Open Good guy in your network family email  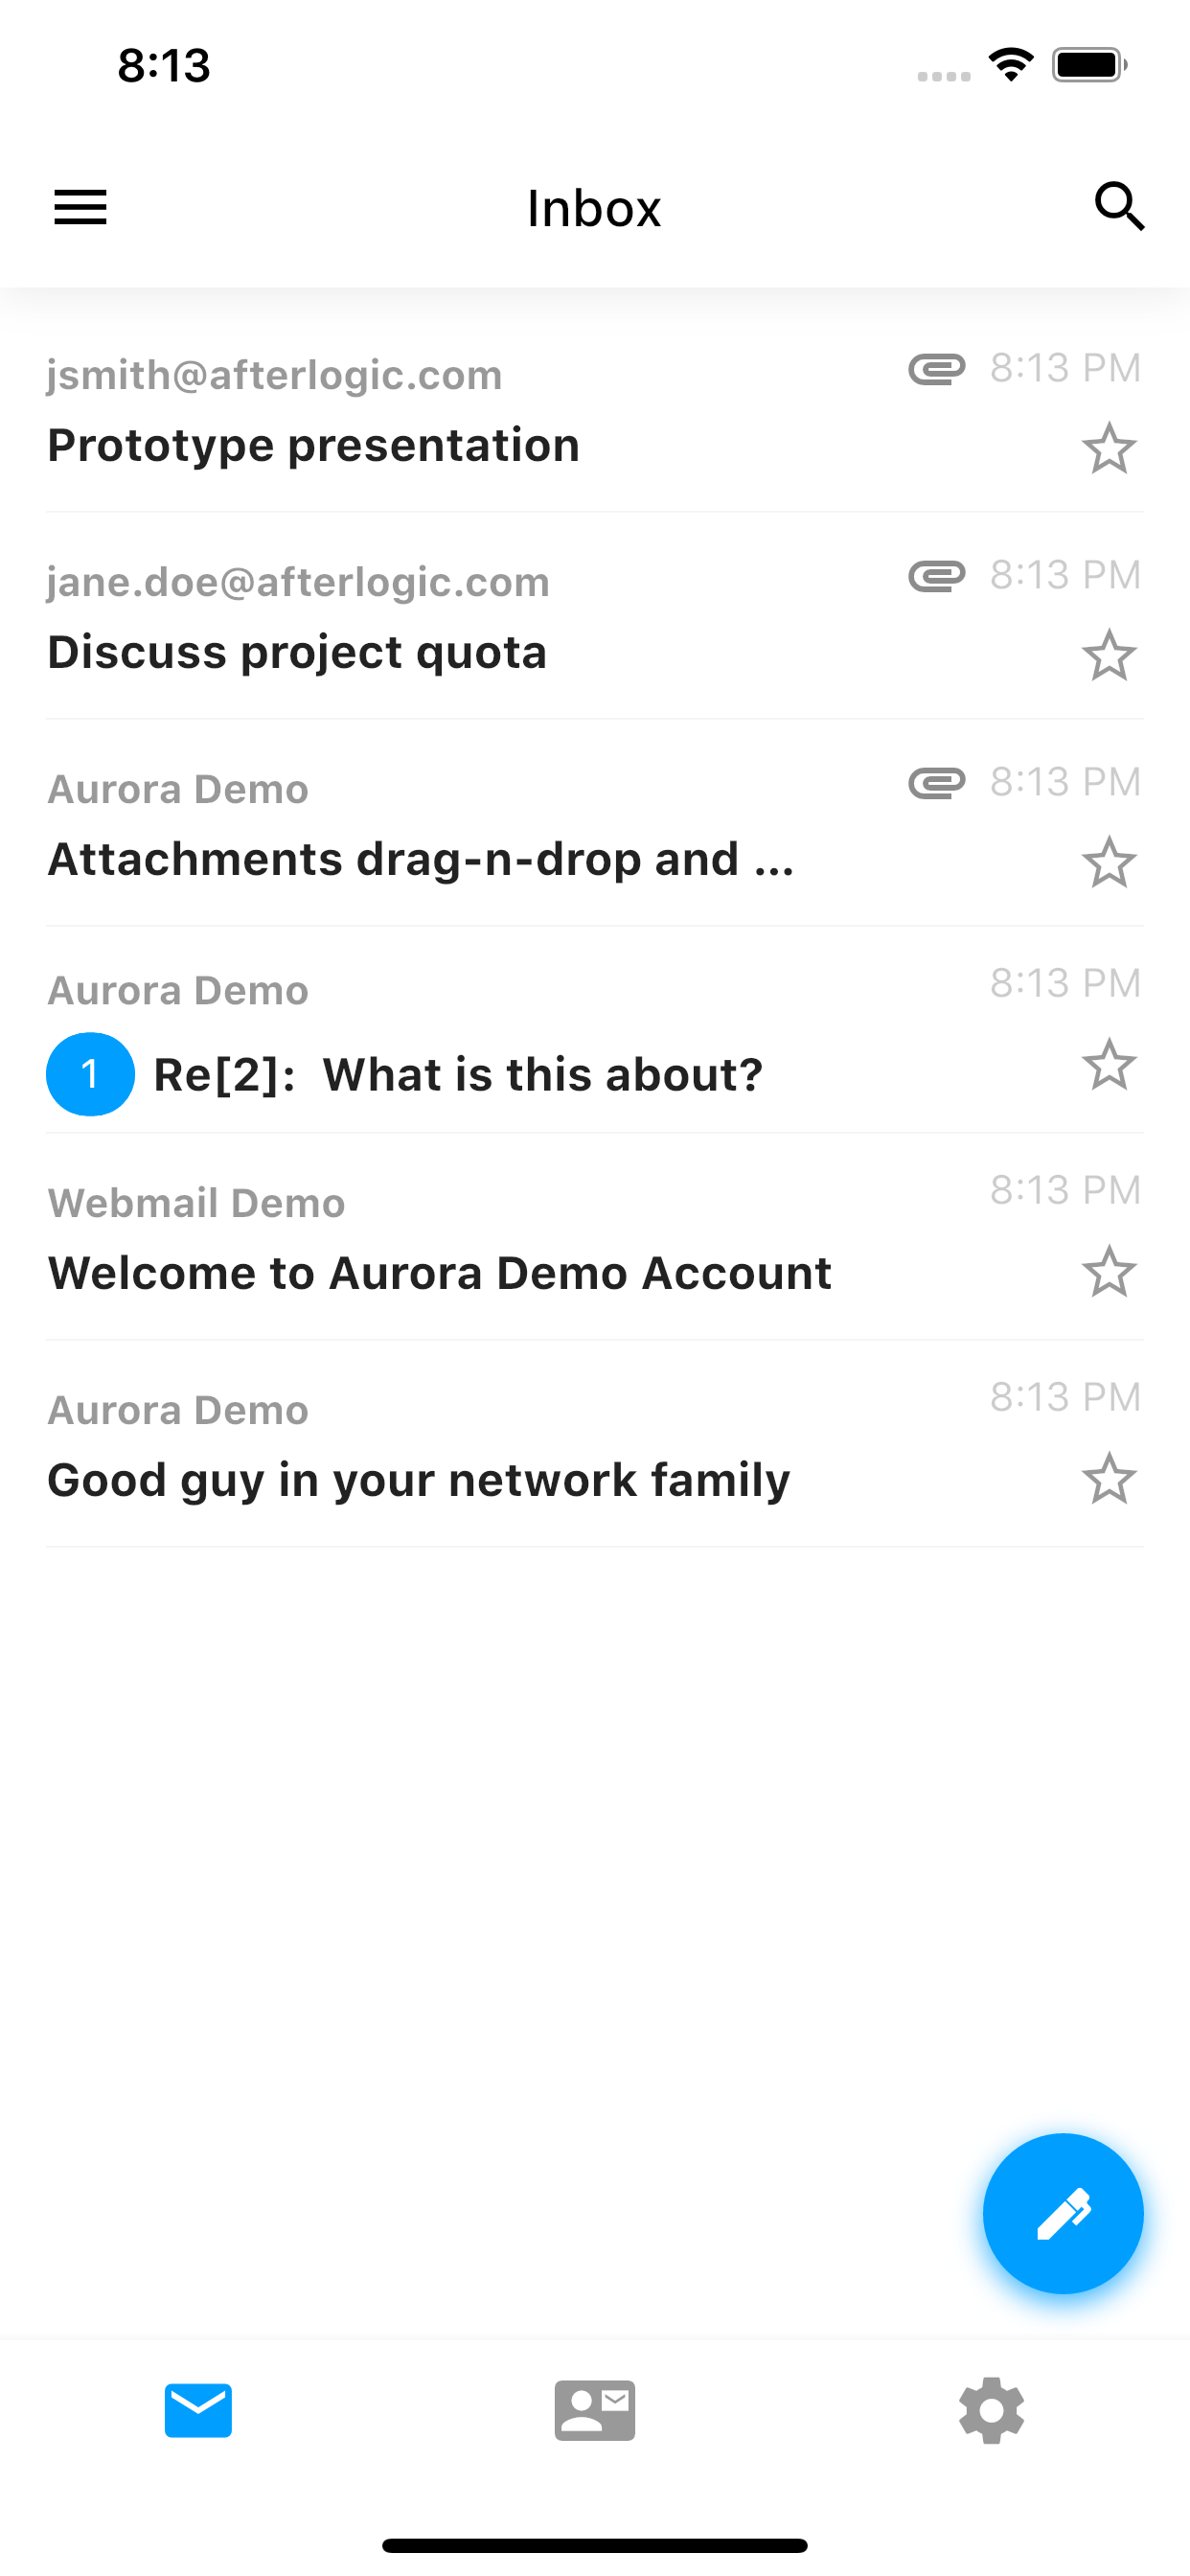click(418, 1479)
